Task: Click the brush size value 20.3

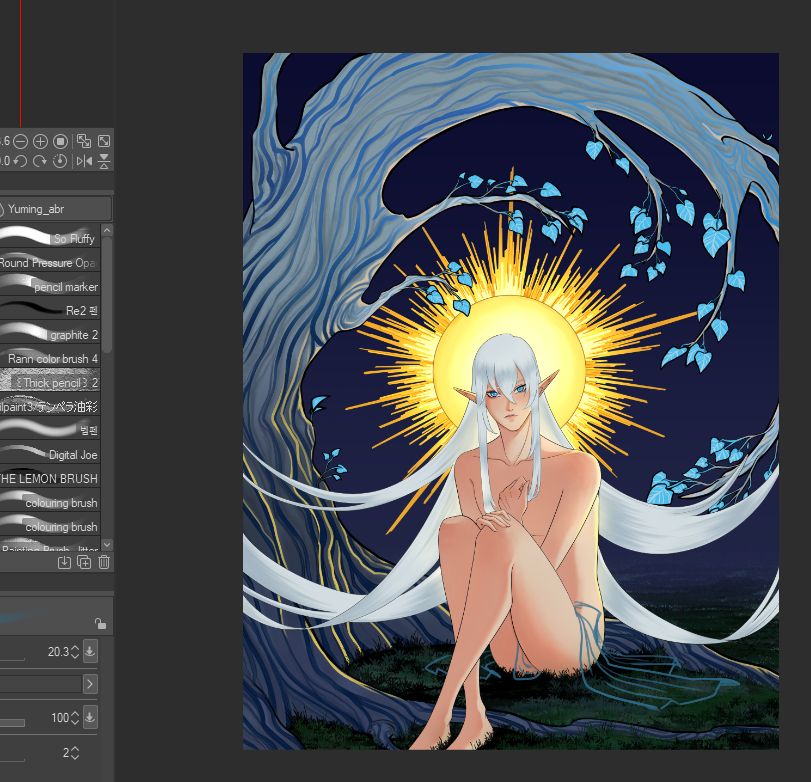Action: tap(58, 652)
